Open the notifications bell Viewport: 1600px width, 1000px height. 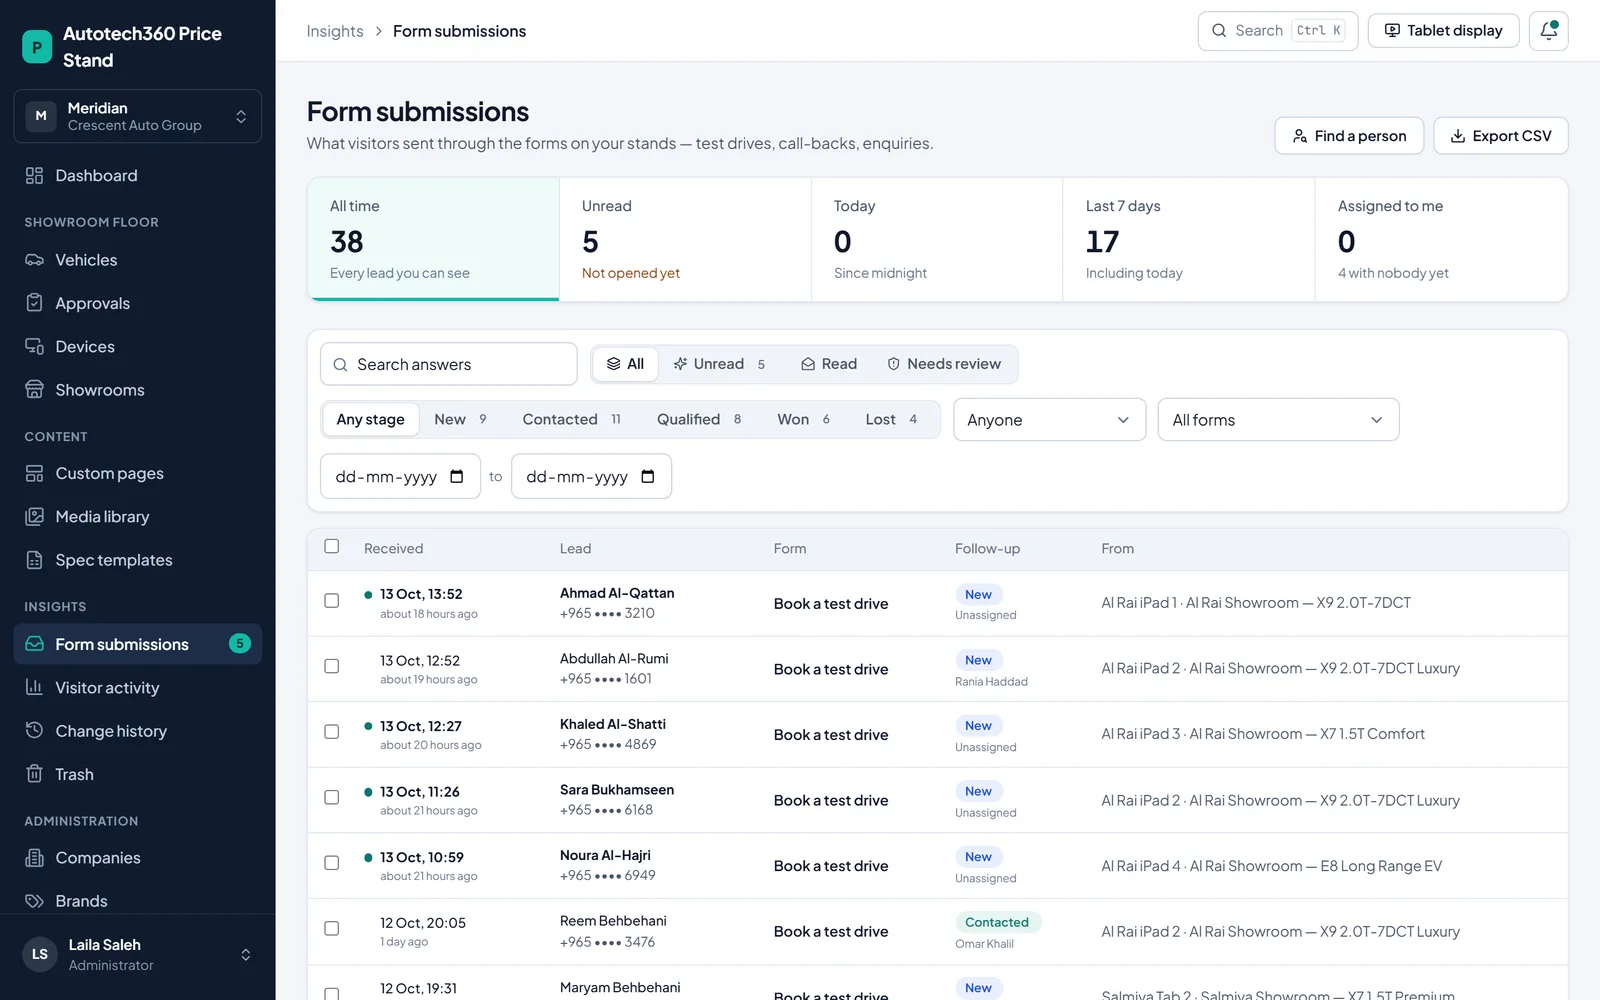(x=1548, y=31)
